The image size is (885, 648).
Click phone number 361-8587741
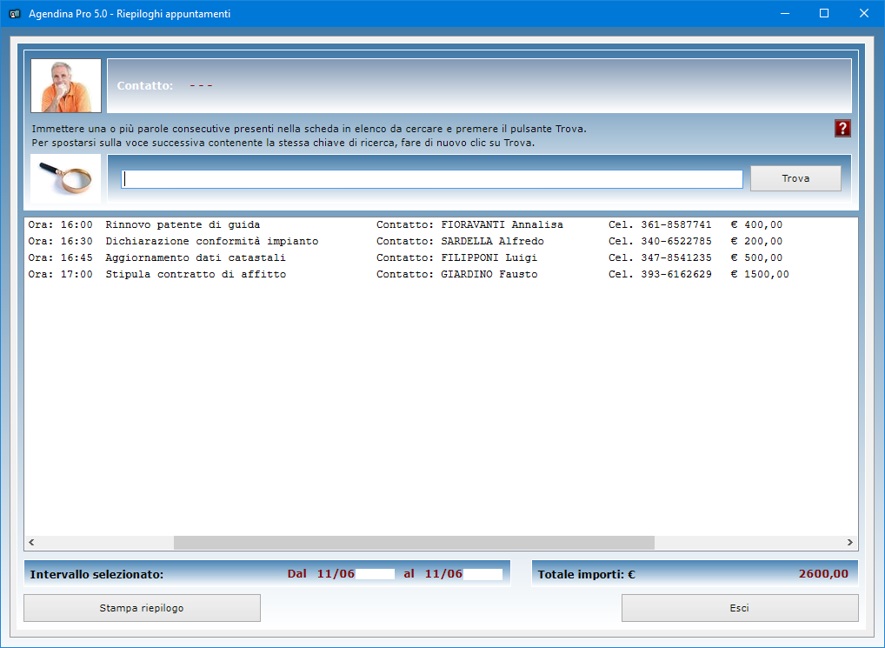click(676, 225)
